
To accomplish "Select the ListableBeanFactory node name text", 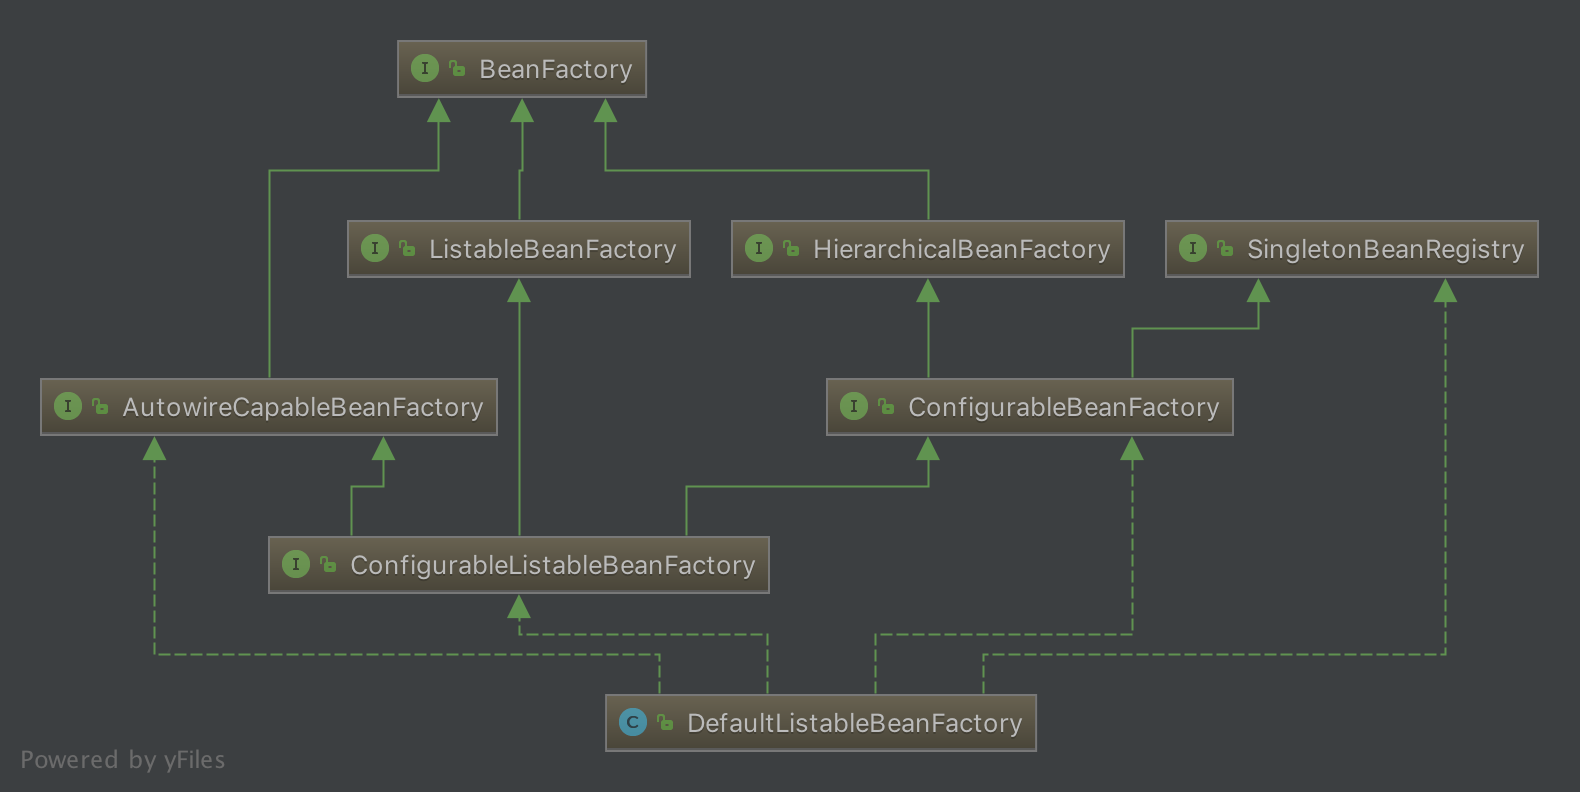I will [x=552, y=249].
